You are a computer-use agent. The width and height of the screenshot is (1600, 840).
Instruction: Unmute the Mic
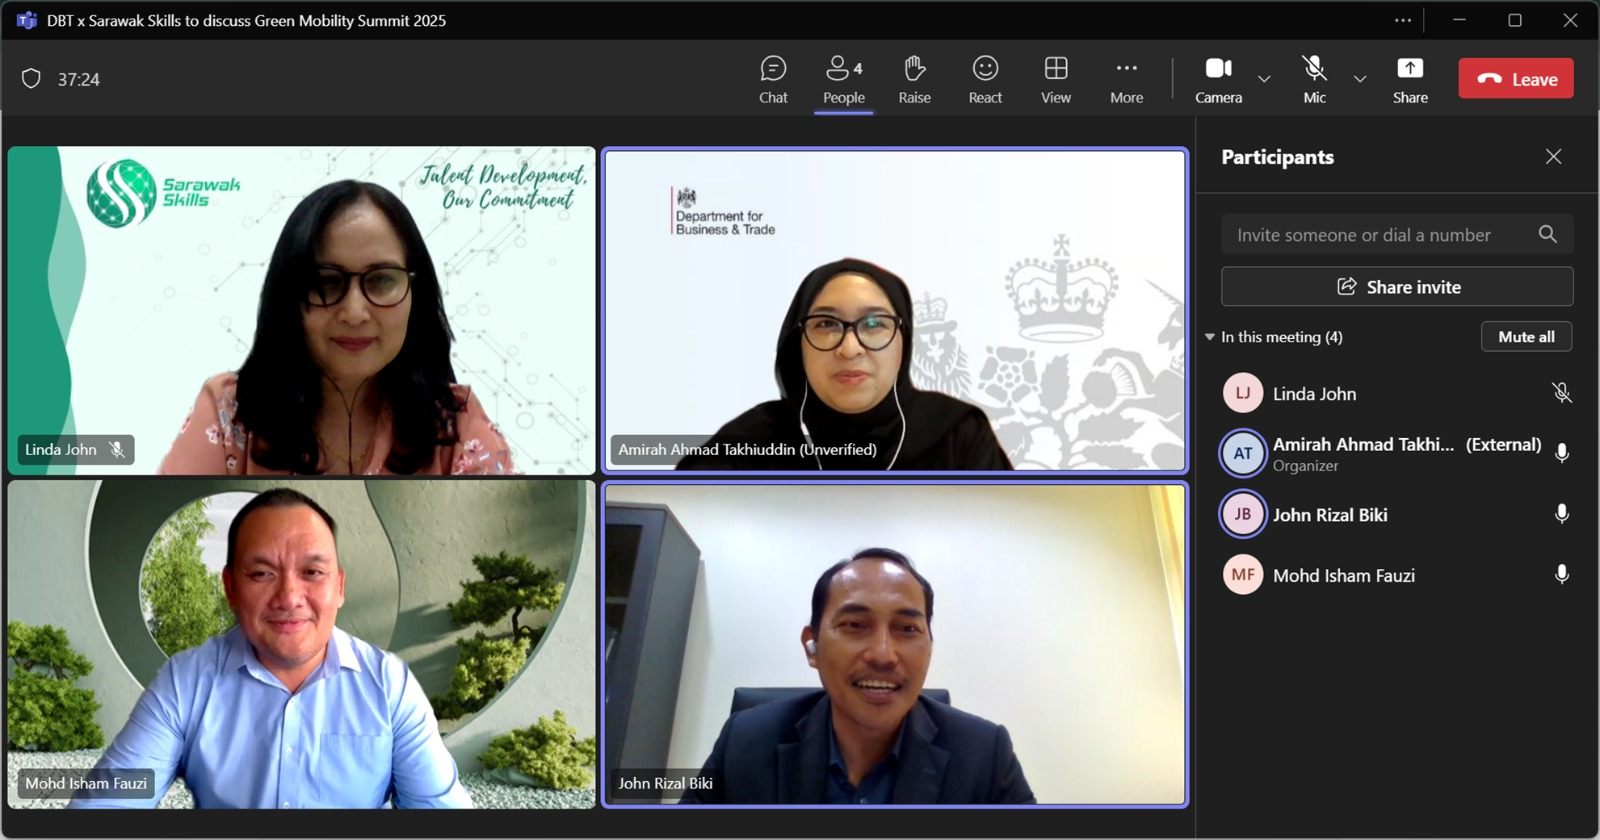pos(1314,79)
